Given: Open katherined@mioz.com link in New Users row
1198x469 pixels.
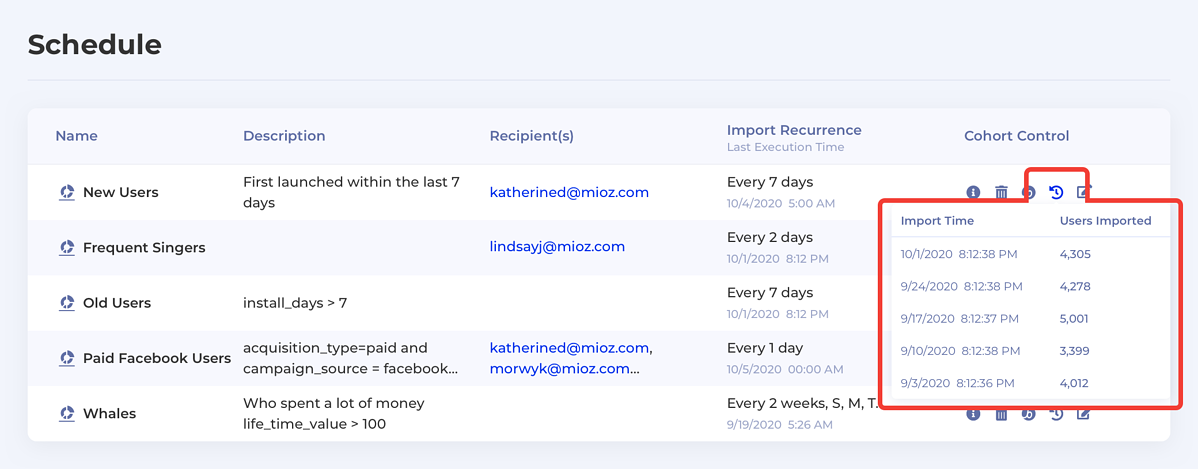Looking at the screenshot, I should click(569, 192).
